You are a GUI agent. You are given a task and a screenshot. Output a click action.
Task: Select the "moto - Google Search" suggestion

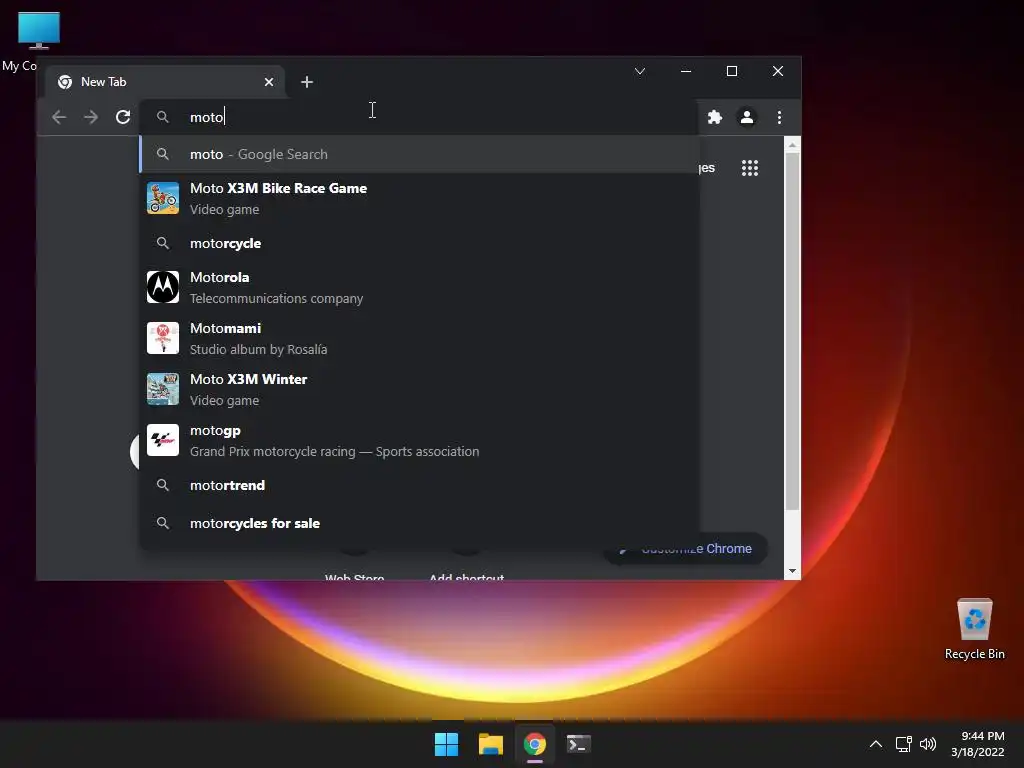click(419, 154)
